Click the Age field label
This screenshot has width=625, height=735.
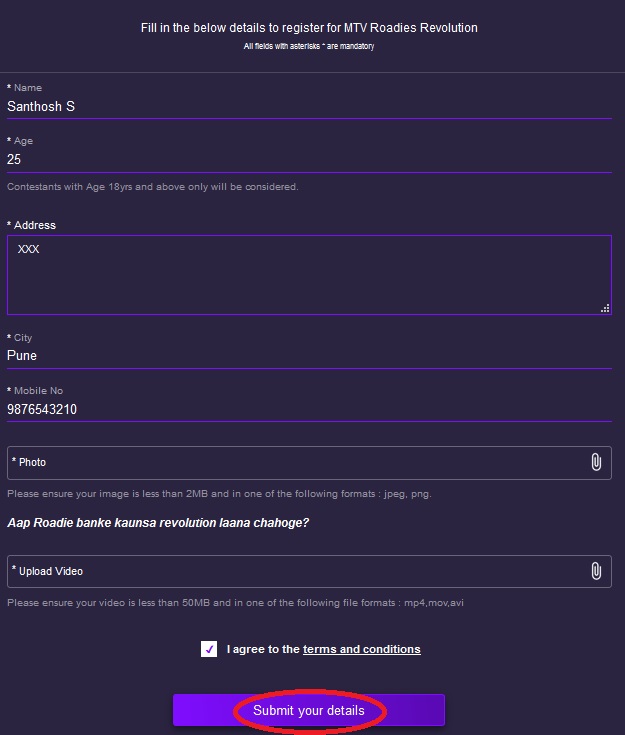click(x=23, y=141)
